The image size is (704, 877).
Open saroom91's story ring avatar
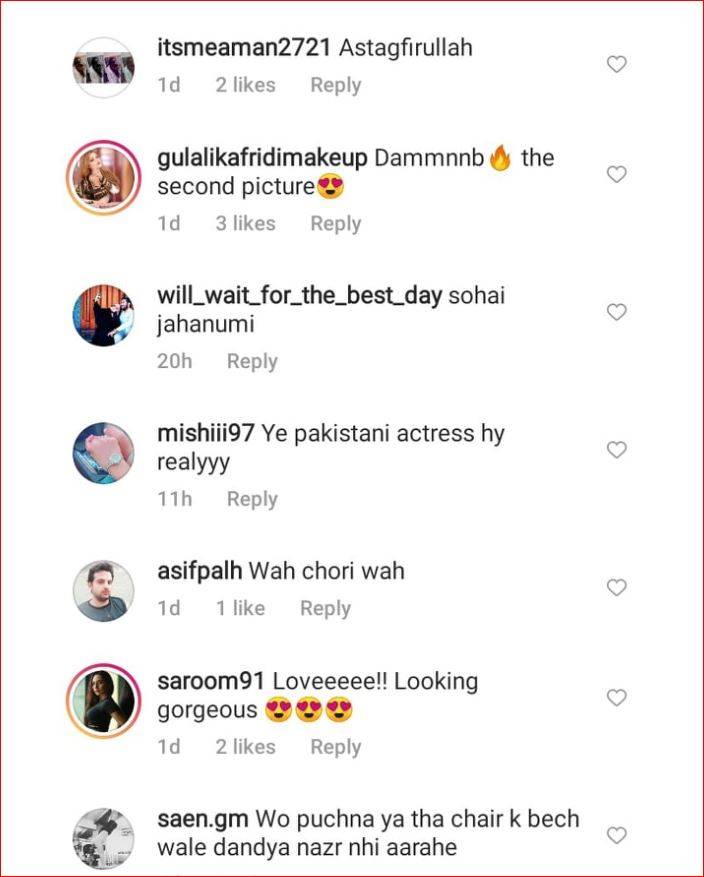pos(103,701)
